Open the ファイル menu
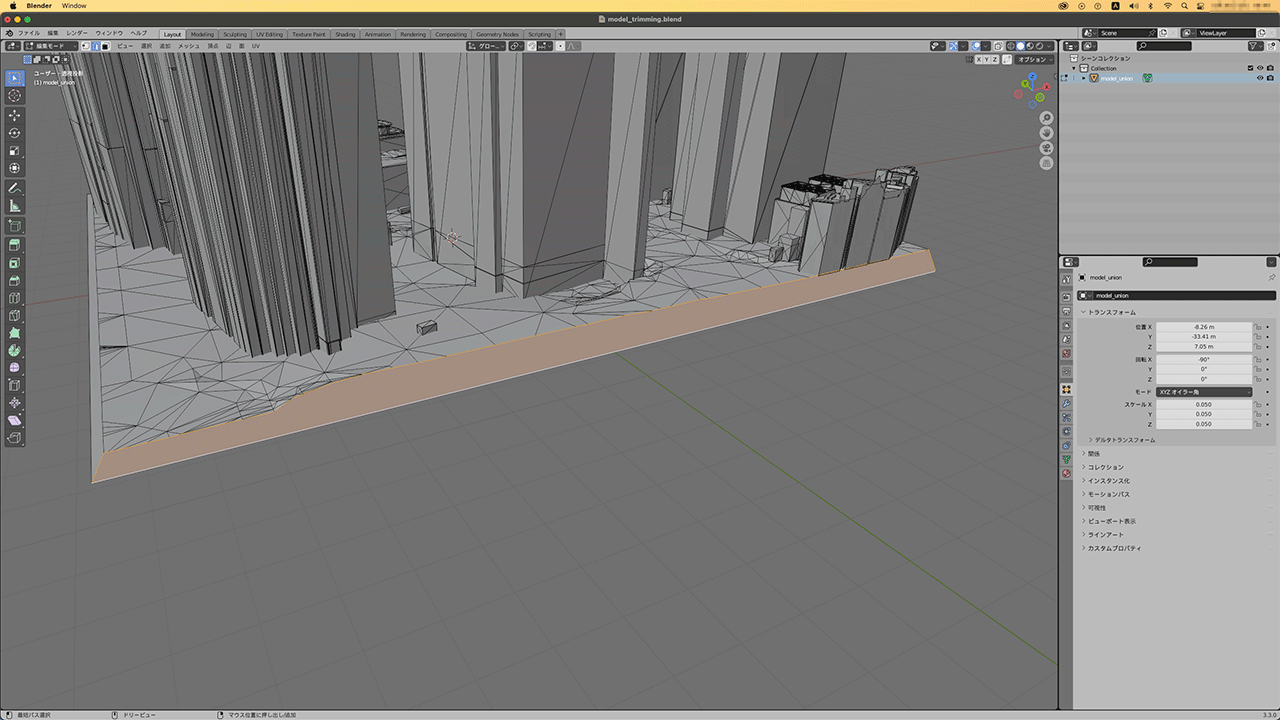Viewport: 1280px width, 720px height. [x=29, y=33]
